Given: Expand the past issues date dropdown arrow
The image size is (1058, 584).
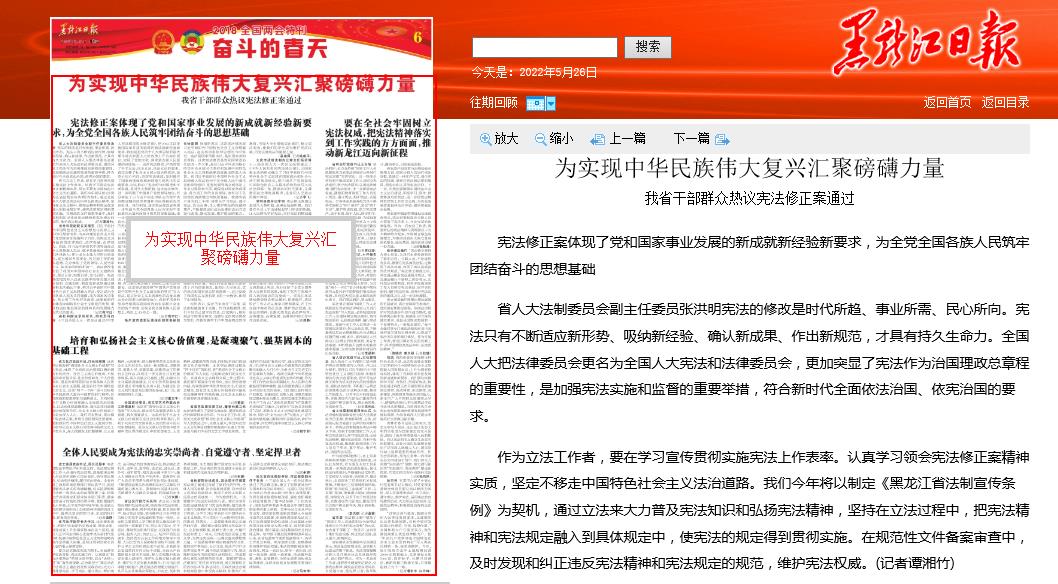Looking at the screenshot, I should point(550,103).
